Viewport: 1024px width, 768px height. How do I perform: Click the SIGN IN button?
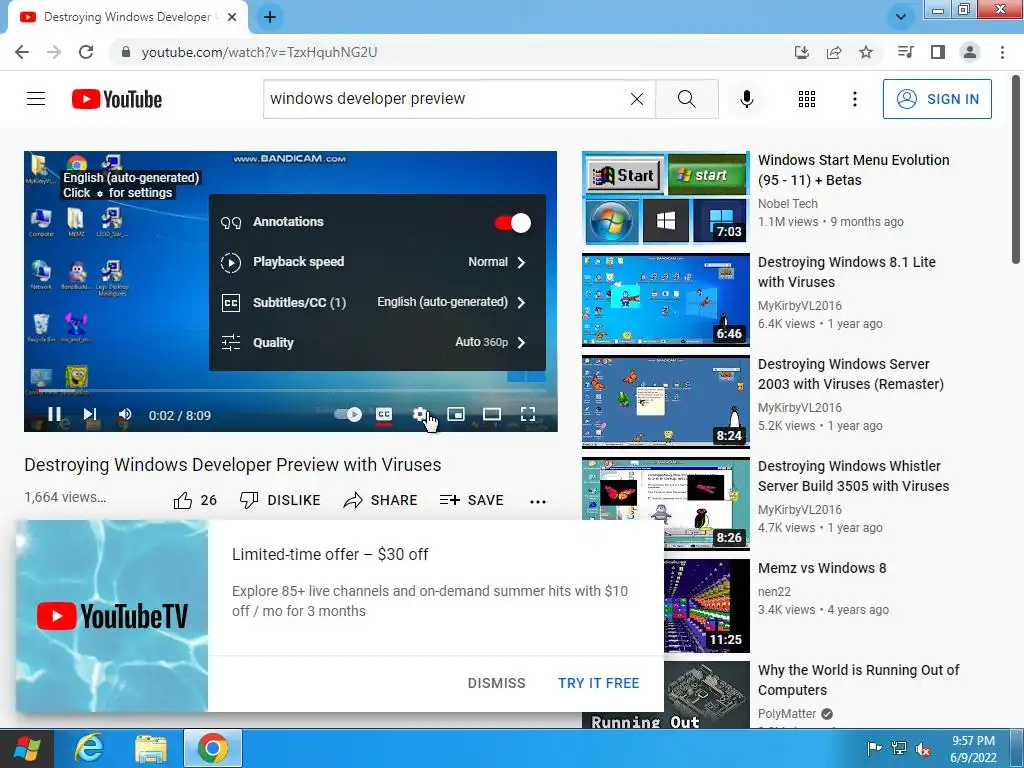(936, 99)
